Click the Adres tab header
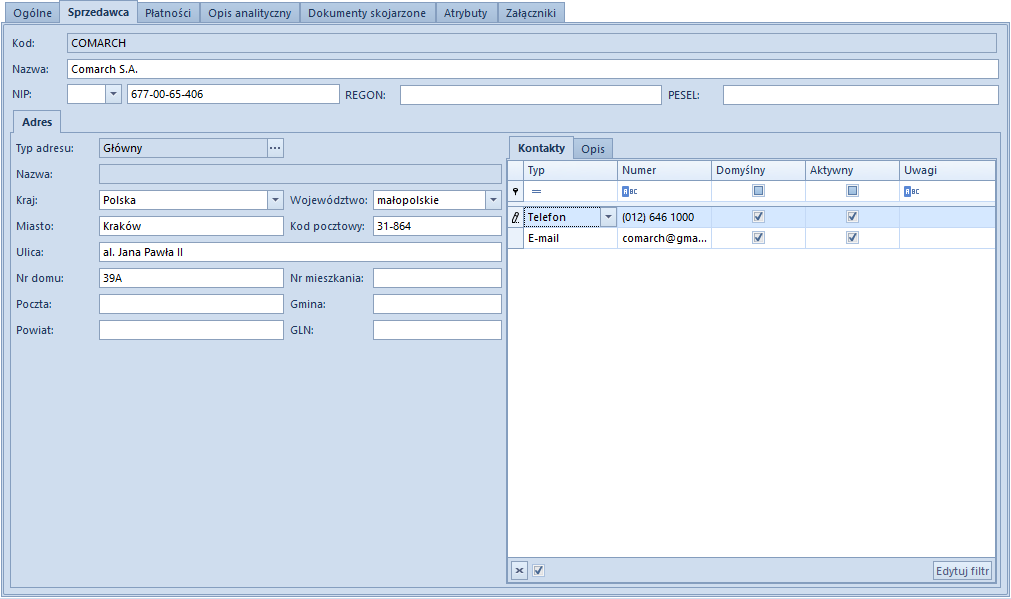 pyautogui.click(x=37, y=122)
